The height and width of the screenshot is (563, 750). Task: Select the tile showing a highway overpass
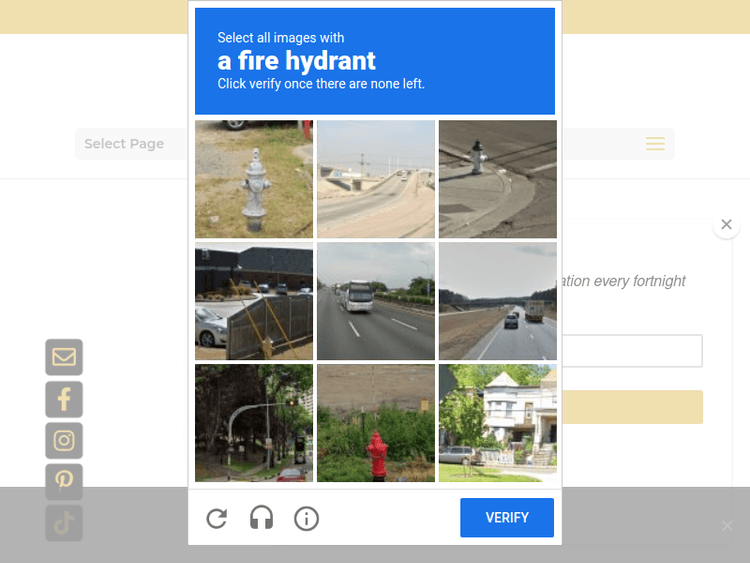[x=376, y=179]
